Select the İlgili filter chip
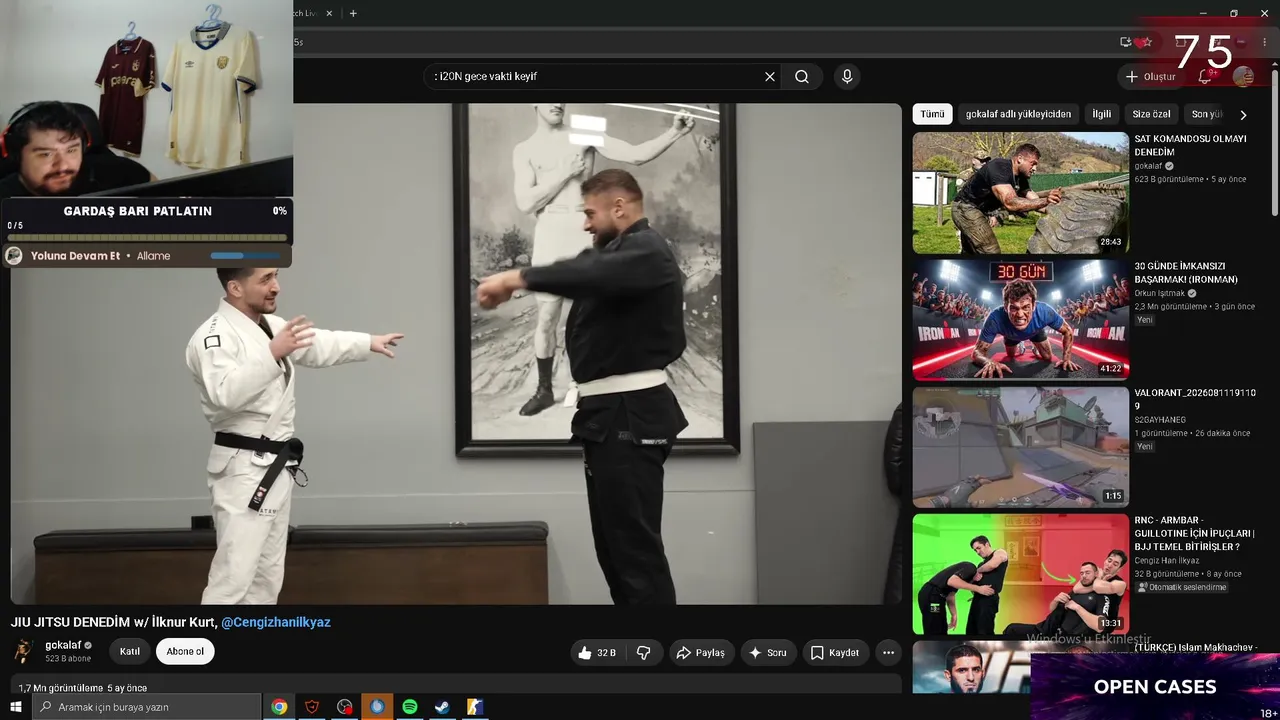Screen dimensions: 1280x720 click(1101, 114)
